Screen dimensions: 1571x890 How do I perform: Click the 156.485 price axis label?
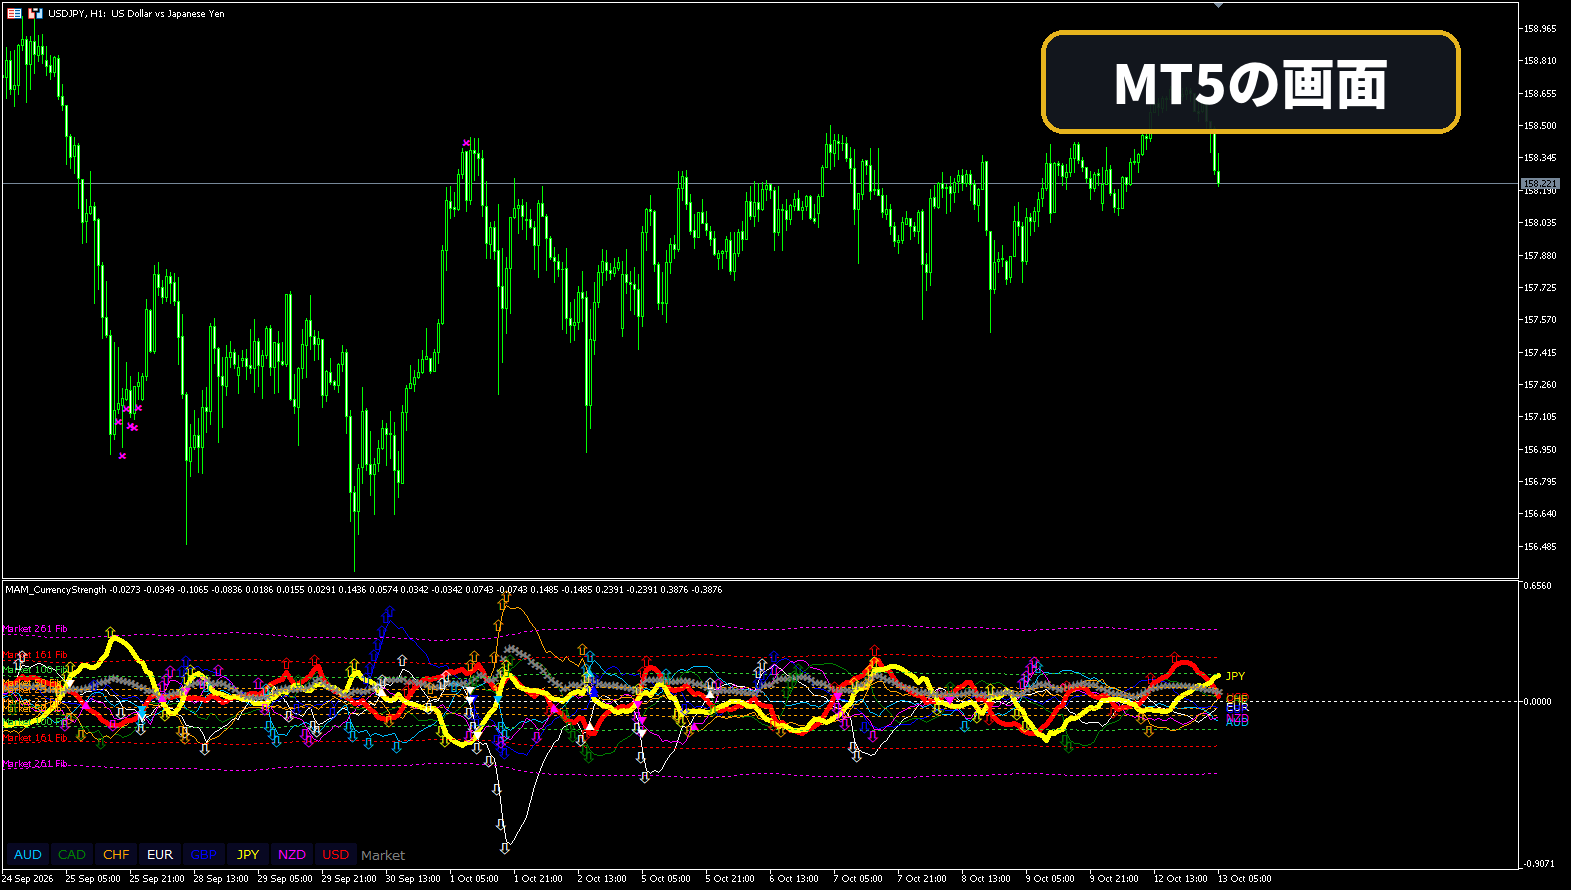1540,547
